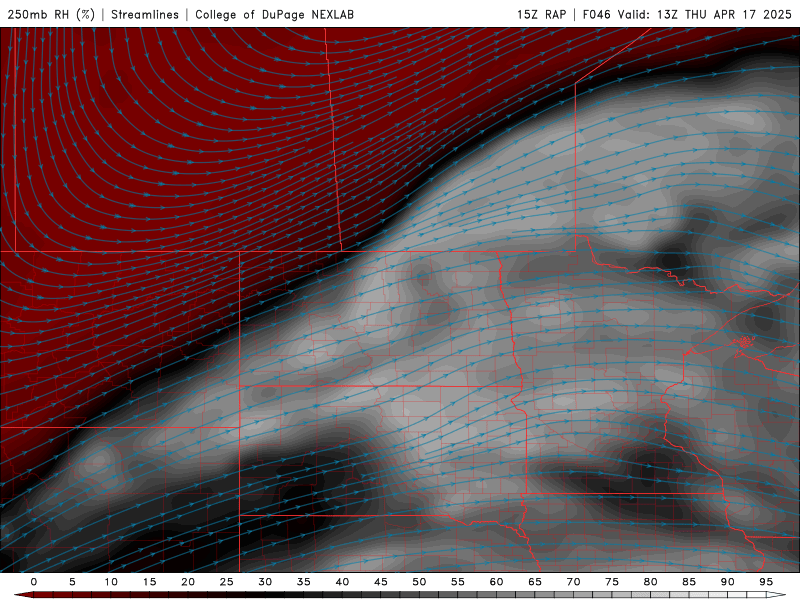
Task: Select the "15" value on the RH scale
Action: (x=149, y=582)
